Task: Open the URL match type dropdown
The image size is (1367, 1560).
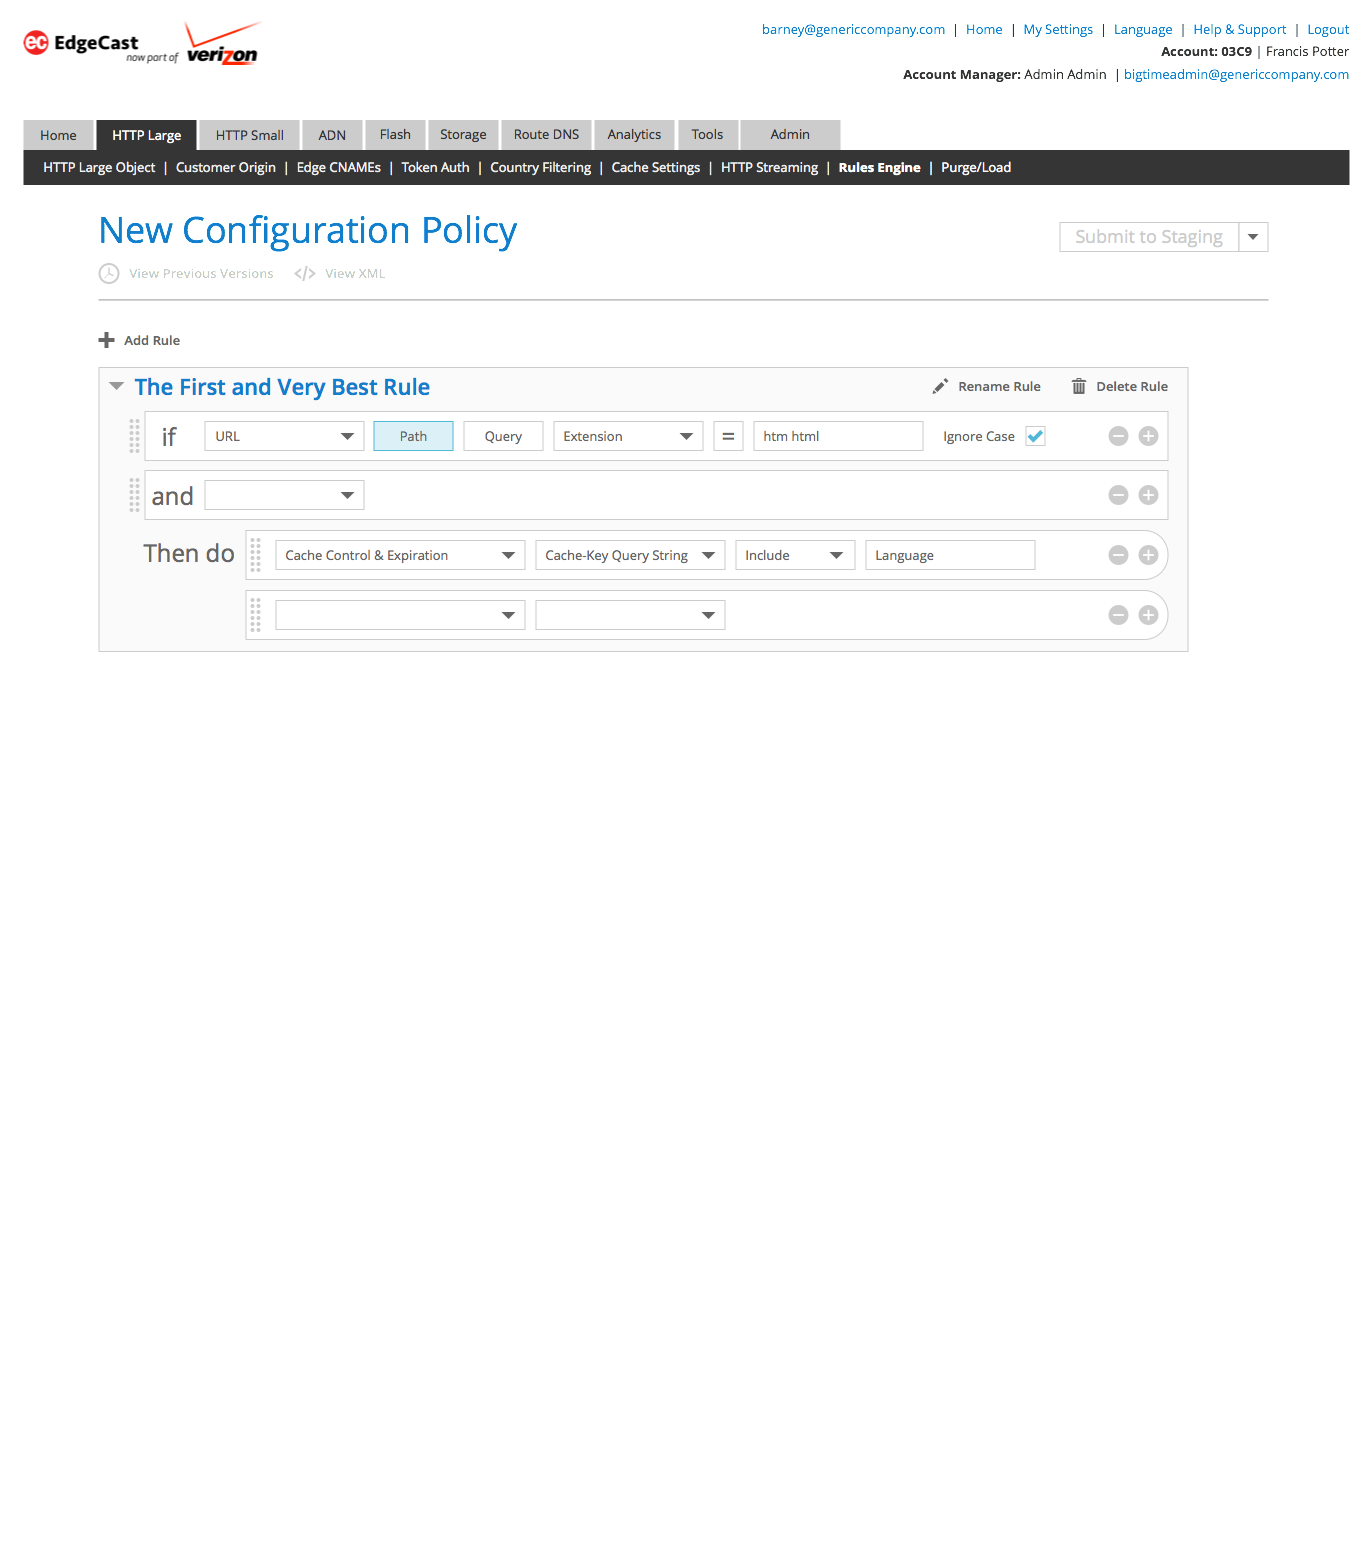Action: (284, 436)
